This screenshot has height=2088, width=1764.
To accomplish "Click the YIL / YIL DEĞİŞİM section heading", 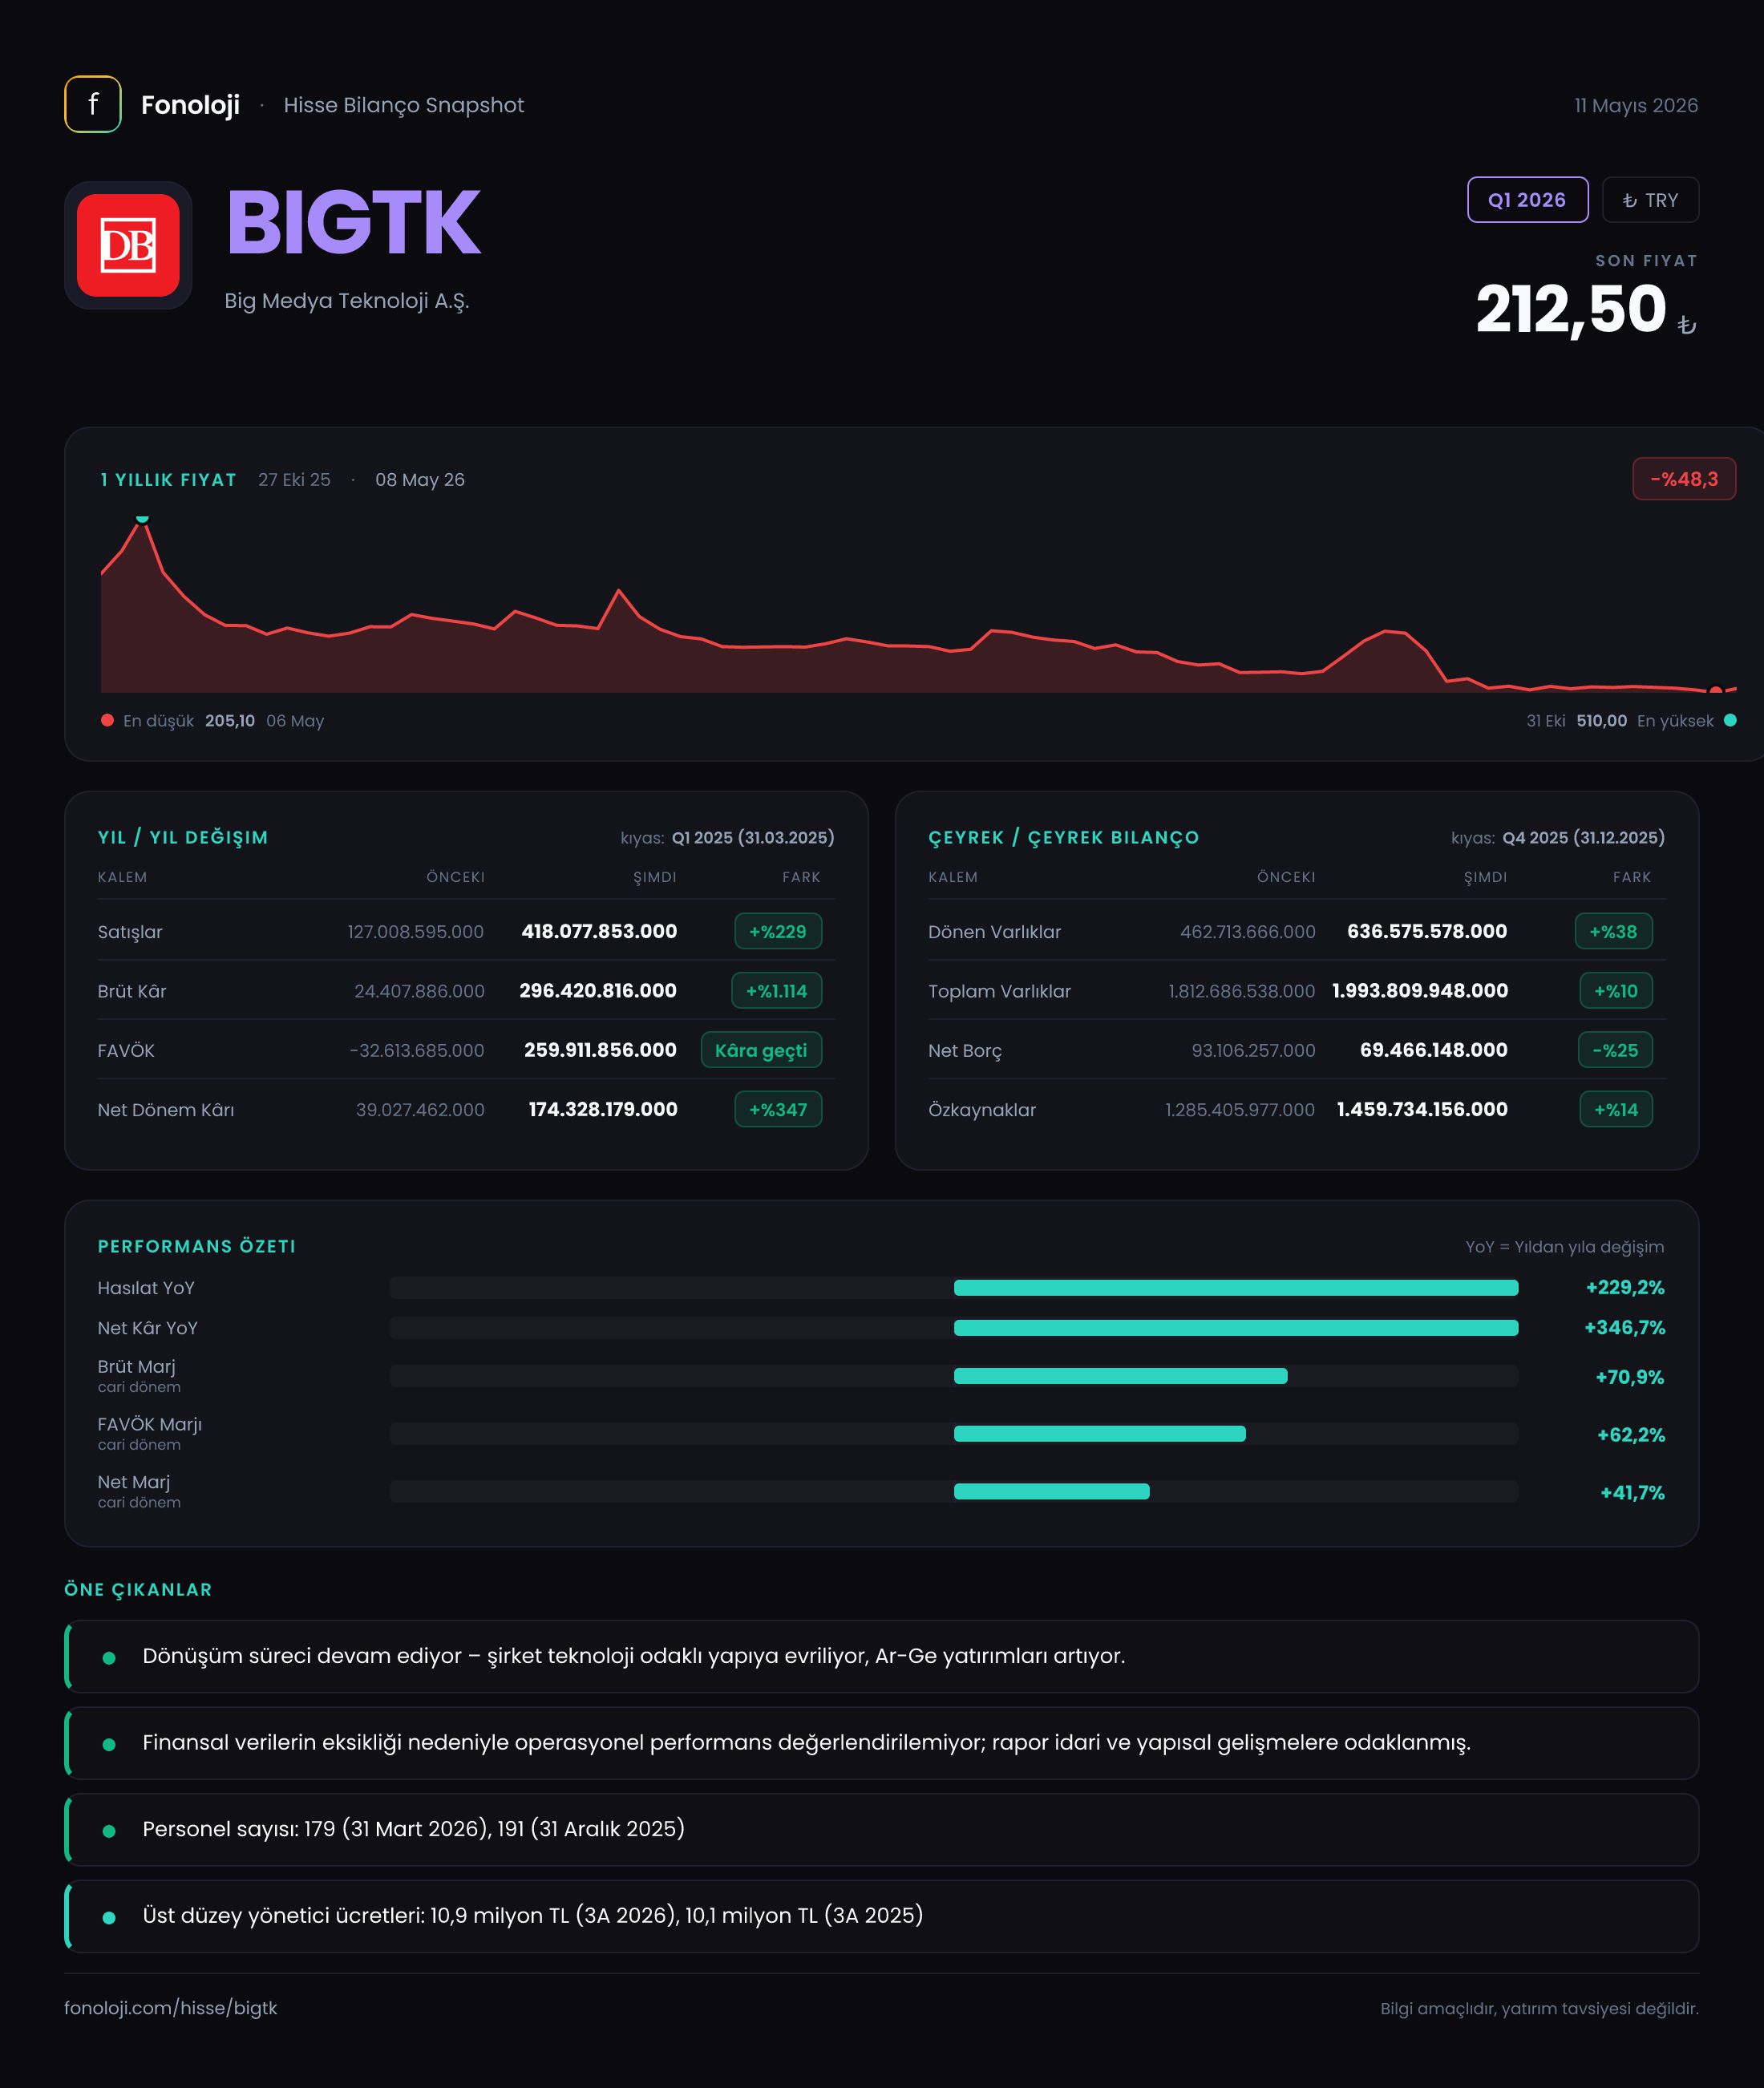I will (x=183, y=838).
